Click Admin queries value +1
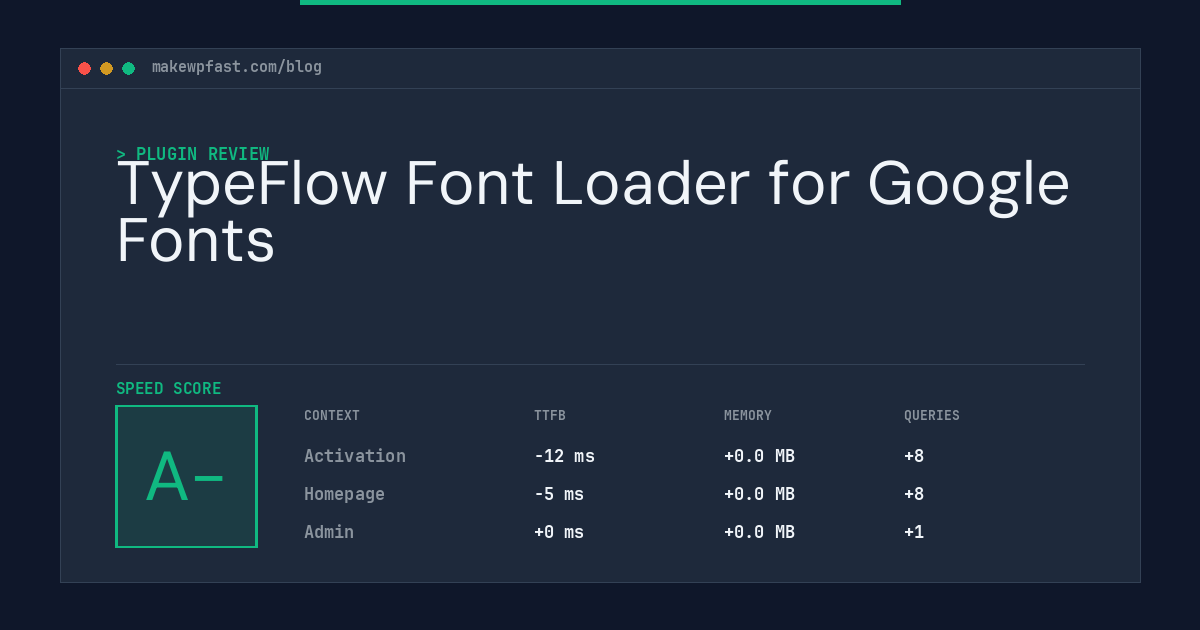 [x=914, y=532]
